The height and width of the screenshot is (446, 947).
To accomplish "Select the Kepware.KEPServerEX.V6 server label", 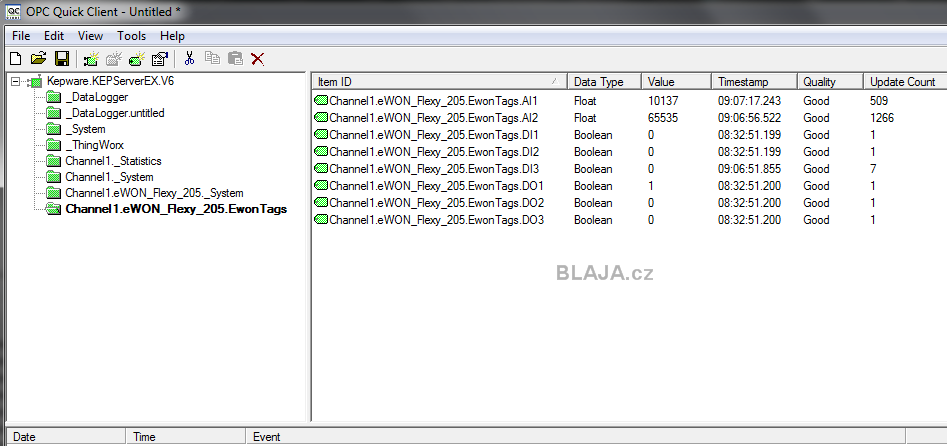I will [111, 81].
